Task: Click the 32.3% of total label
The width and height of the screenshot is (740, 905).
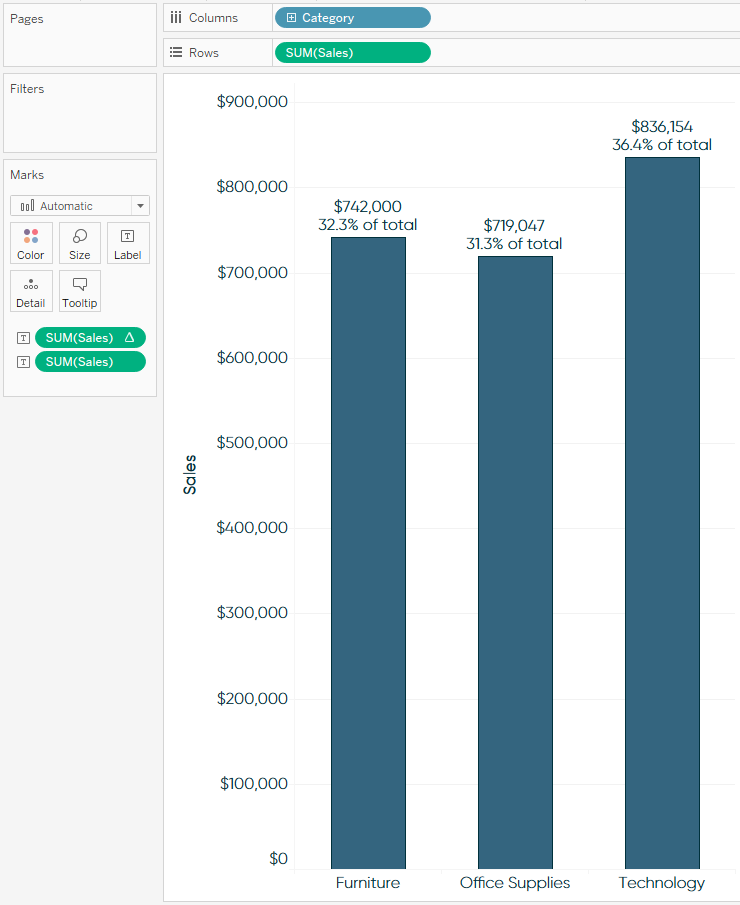Action: [x=368, y=225]
